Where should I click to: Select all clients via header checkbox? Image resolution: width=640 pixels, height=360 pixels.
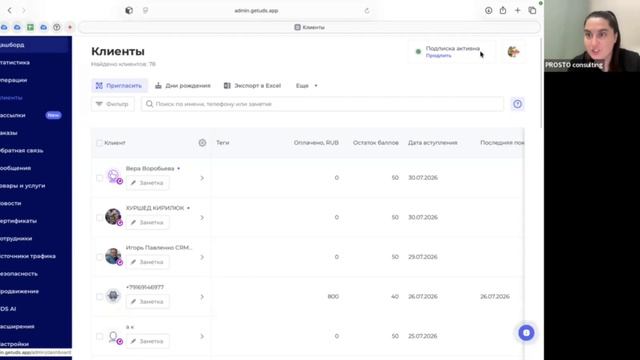click(x=99, y=143)
